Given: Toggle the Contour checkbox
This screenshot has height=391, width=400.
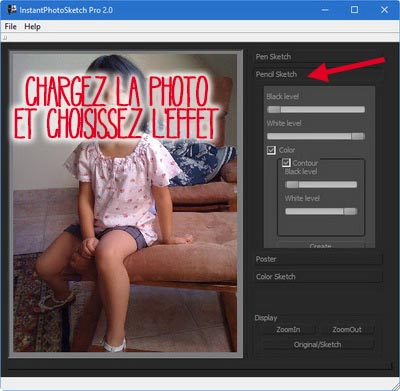Looking at the screenshot, I should coord(286,163).
